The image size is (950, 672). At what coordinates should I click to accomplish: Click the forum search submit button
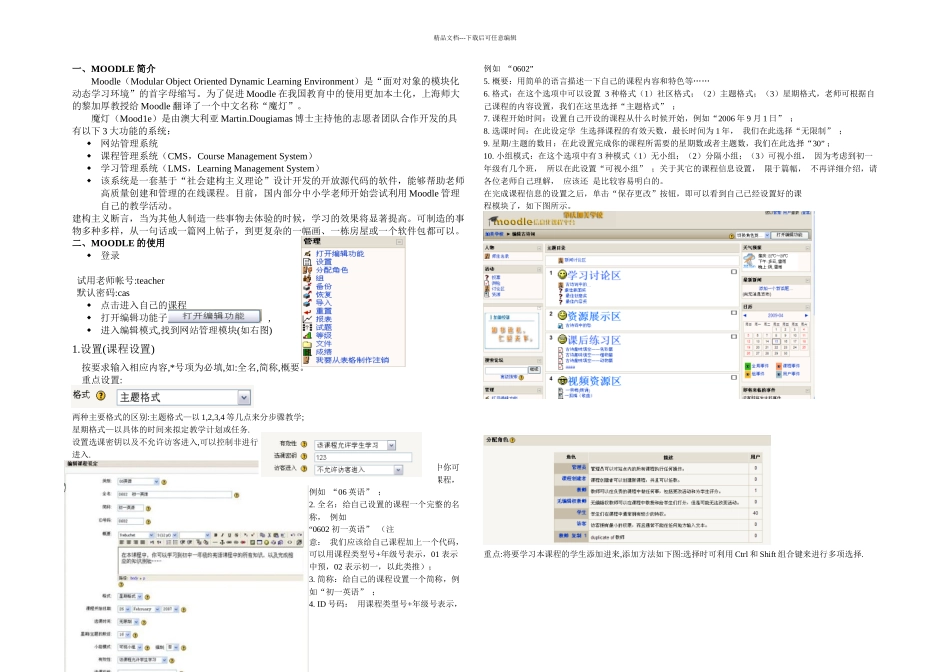pyautogui.click(x=534, y=369)
